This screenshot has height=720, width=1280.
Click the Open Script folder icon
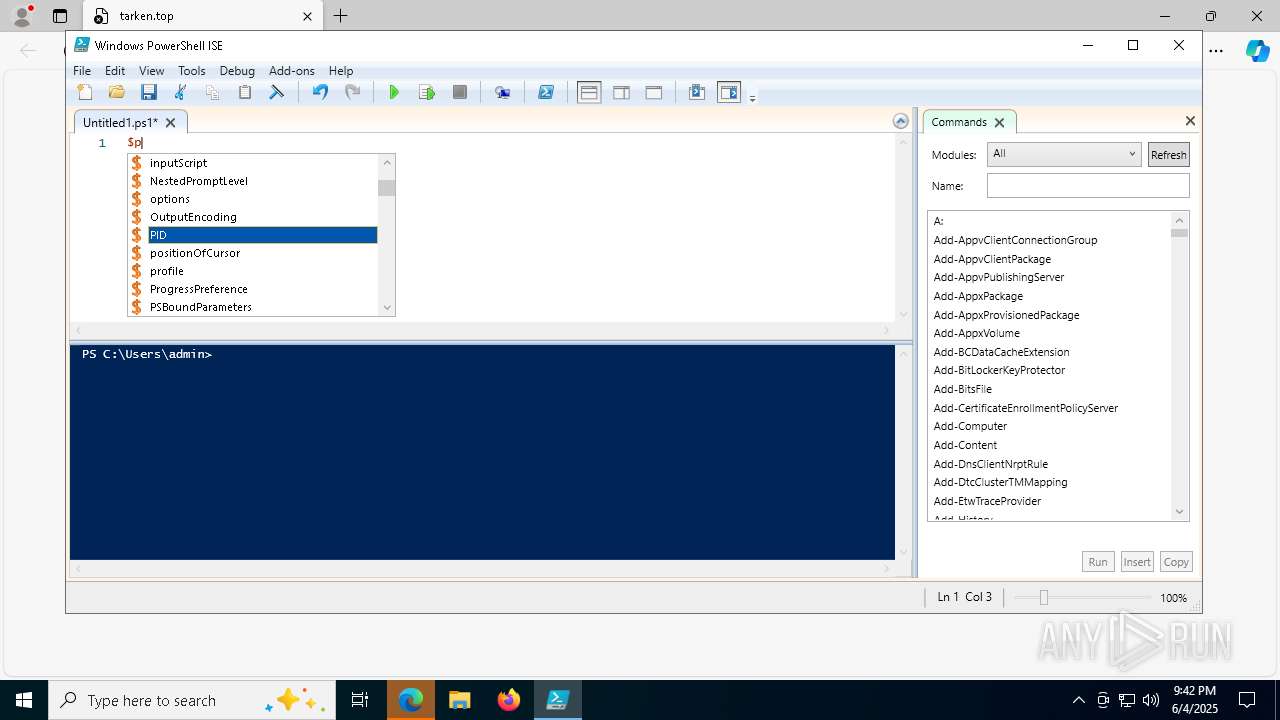pyautogui.click(x=117, y=92)
